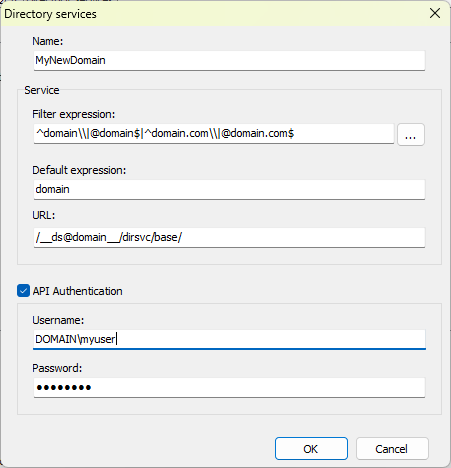The height and width of the screenshot is (468, 451).
Task: Click the Username: label
Action: click(58, 320)
